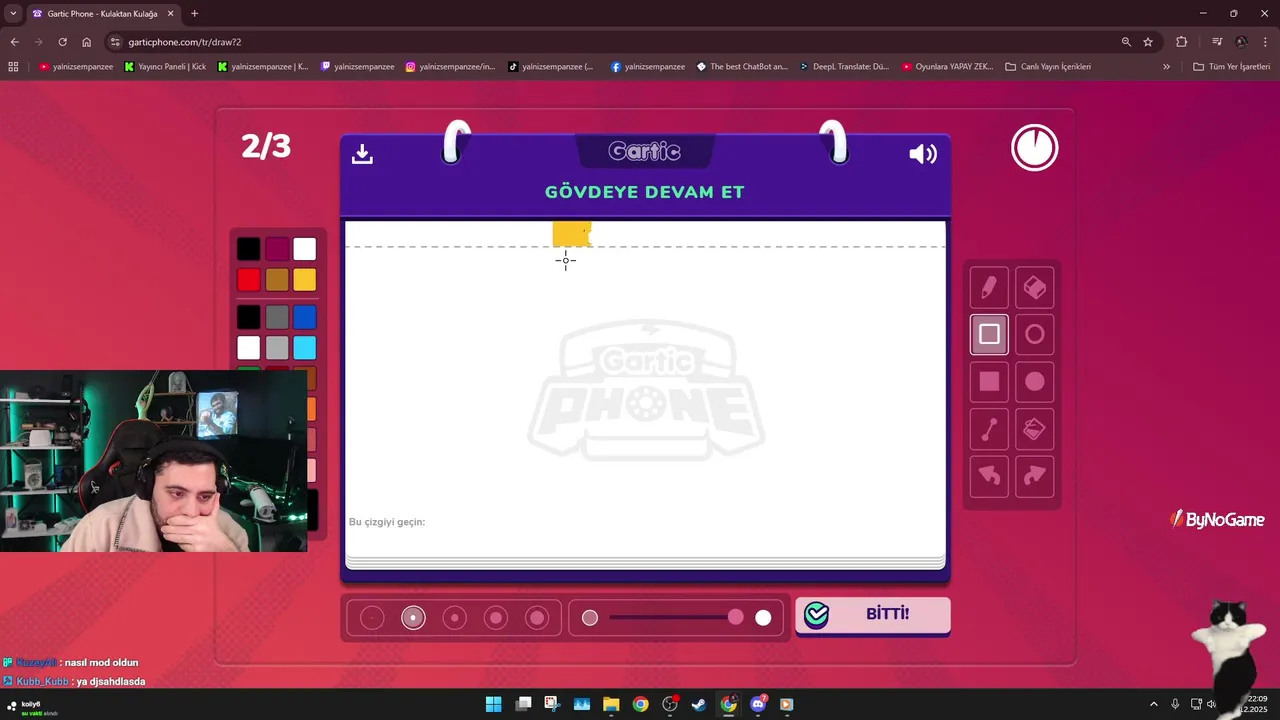Open the Oyunlara YAPAY ZEK... bookmark
The image size is (1280, 720).
948,67
